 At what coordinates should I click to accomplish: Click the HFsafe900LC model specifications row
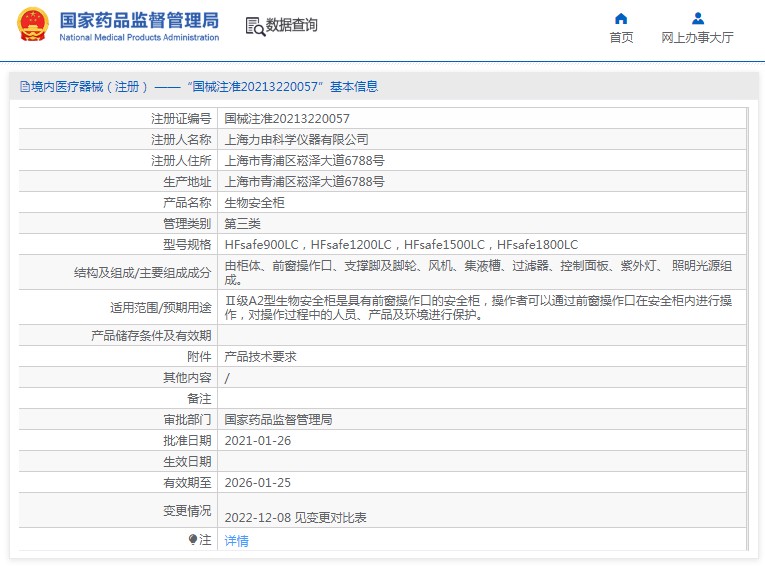pos(401,244)
